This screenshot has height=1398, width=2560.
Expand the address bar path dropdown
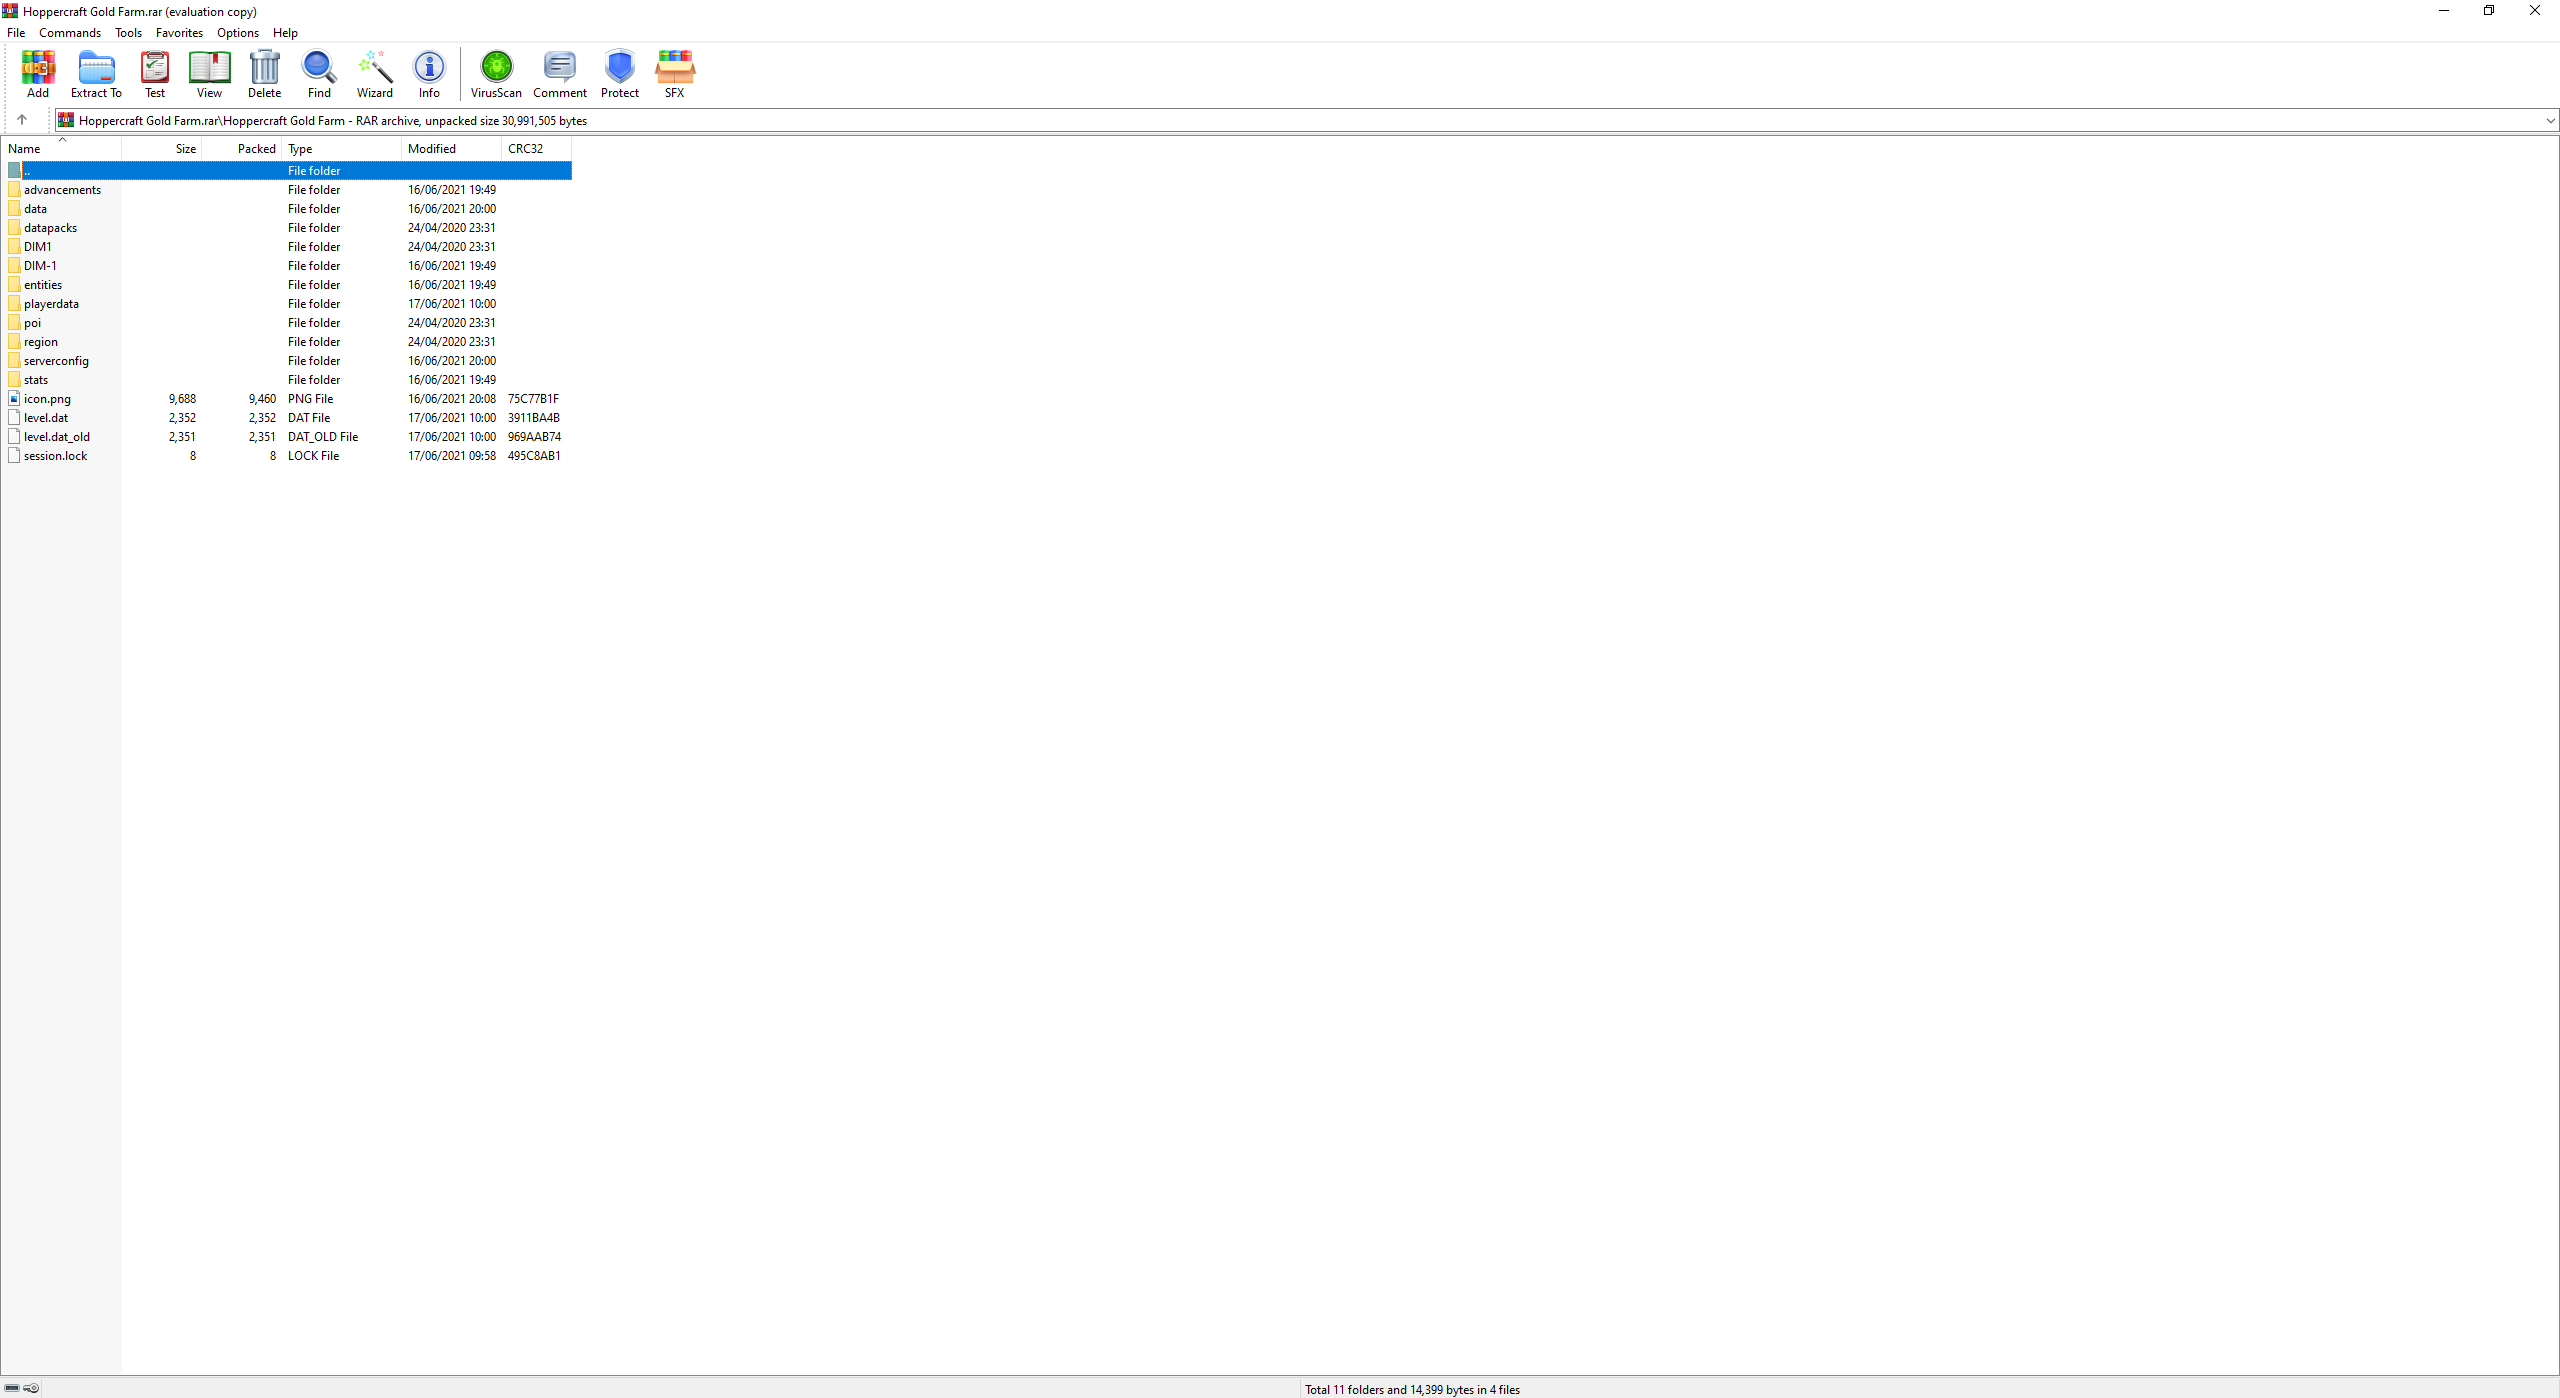pyautogui.click(x=2550, y=121)
